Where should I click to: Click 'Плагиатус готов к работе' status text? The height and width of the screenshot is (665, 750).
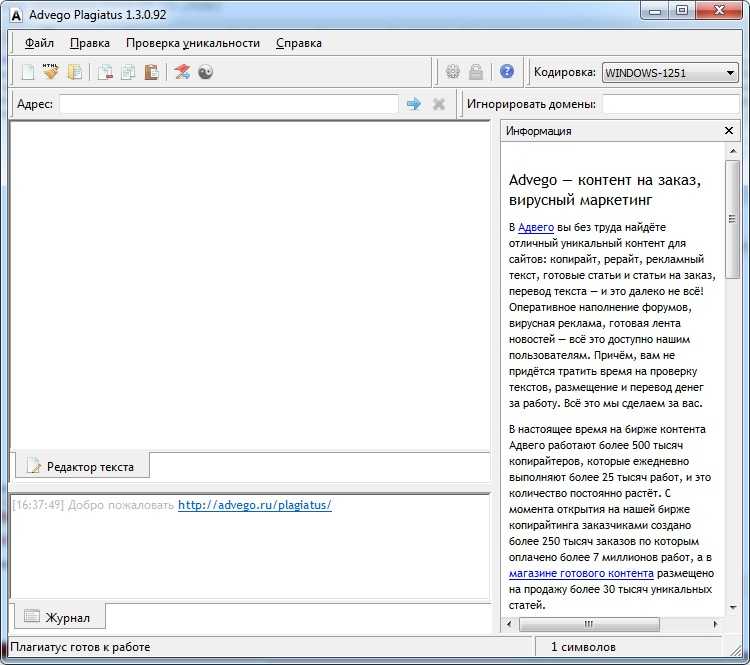click(80, 647)
